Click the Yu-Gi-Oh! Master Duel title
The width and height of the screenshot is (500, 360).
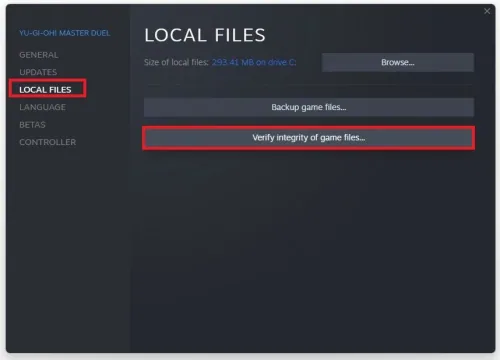(x=64, y=33)
